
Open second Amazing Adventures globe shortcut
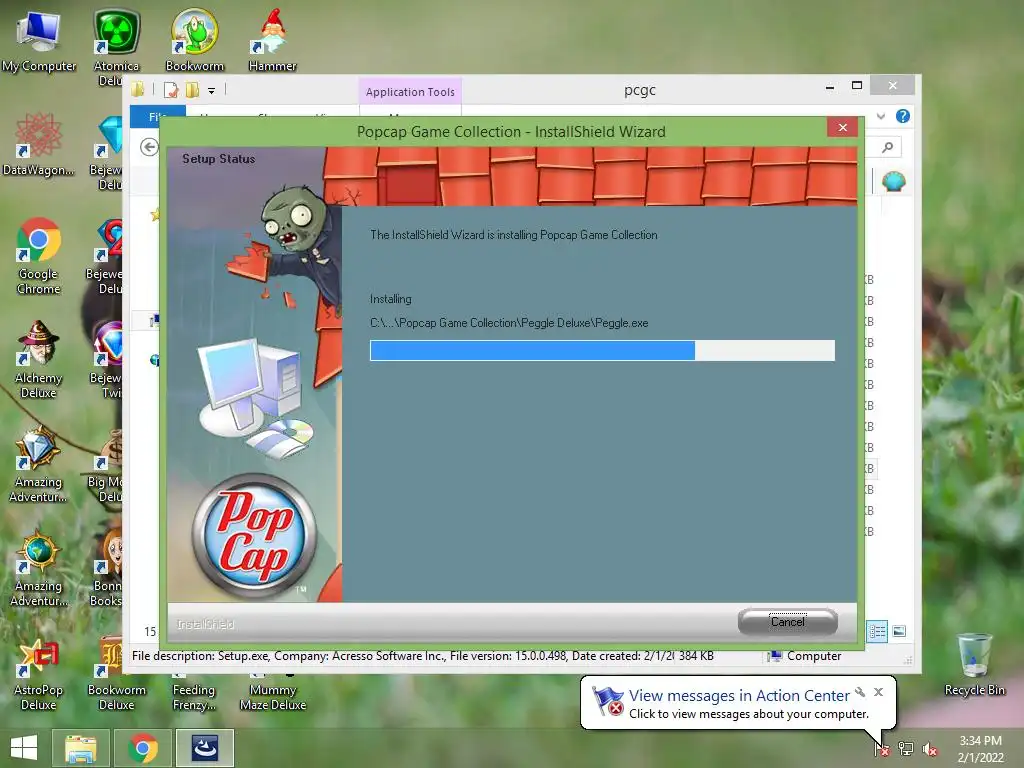click(39, 568)
